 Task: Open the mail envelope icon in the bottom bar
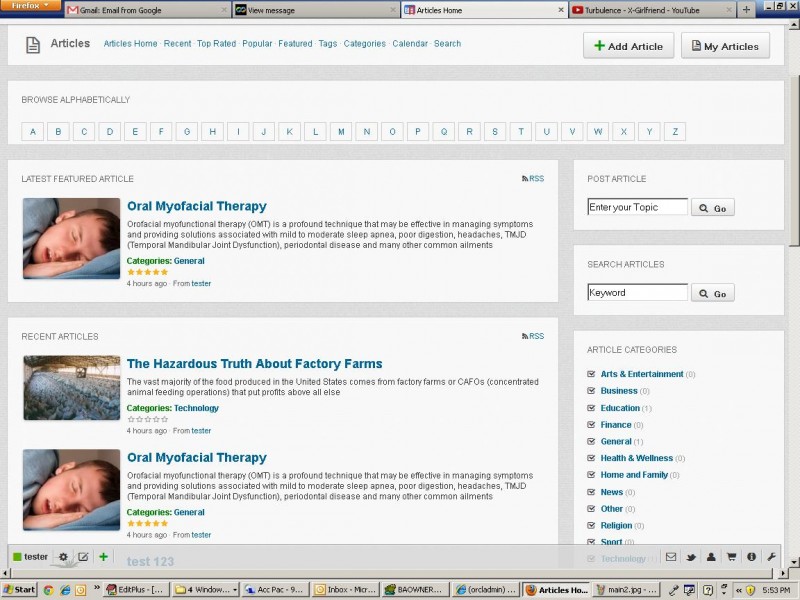[671, 557]
